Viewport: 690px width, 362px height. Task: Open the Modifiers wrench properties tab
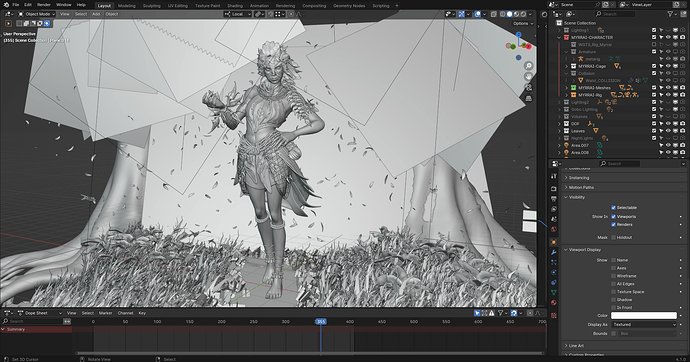click(x=554, y=252)
